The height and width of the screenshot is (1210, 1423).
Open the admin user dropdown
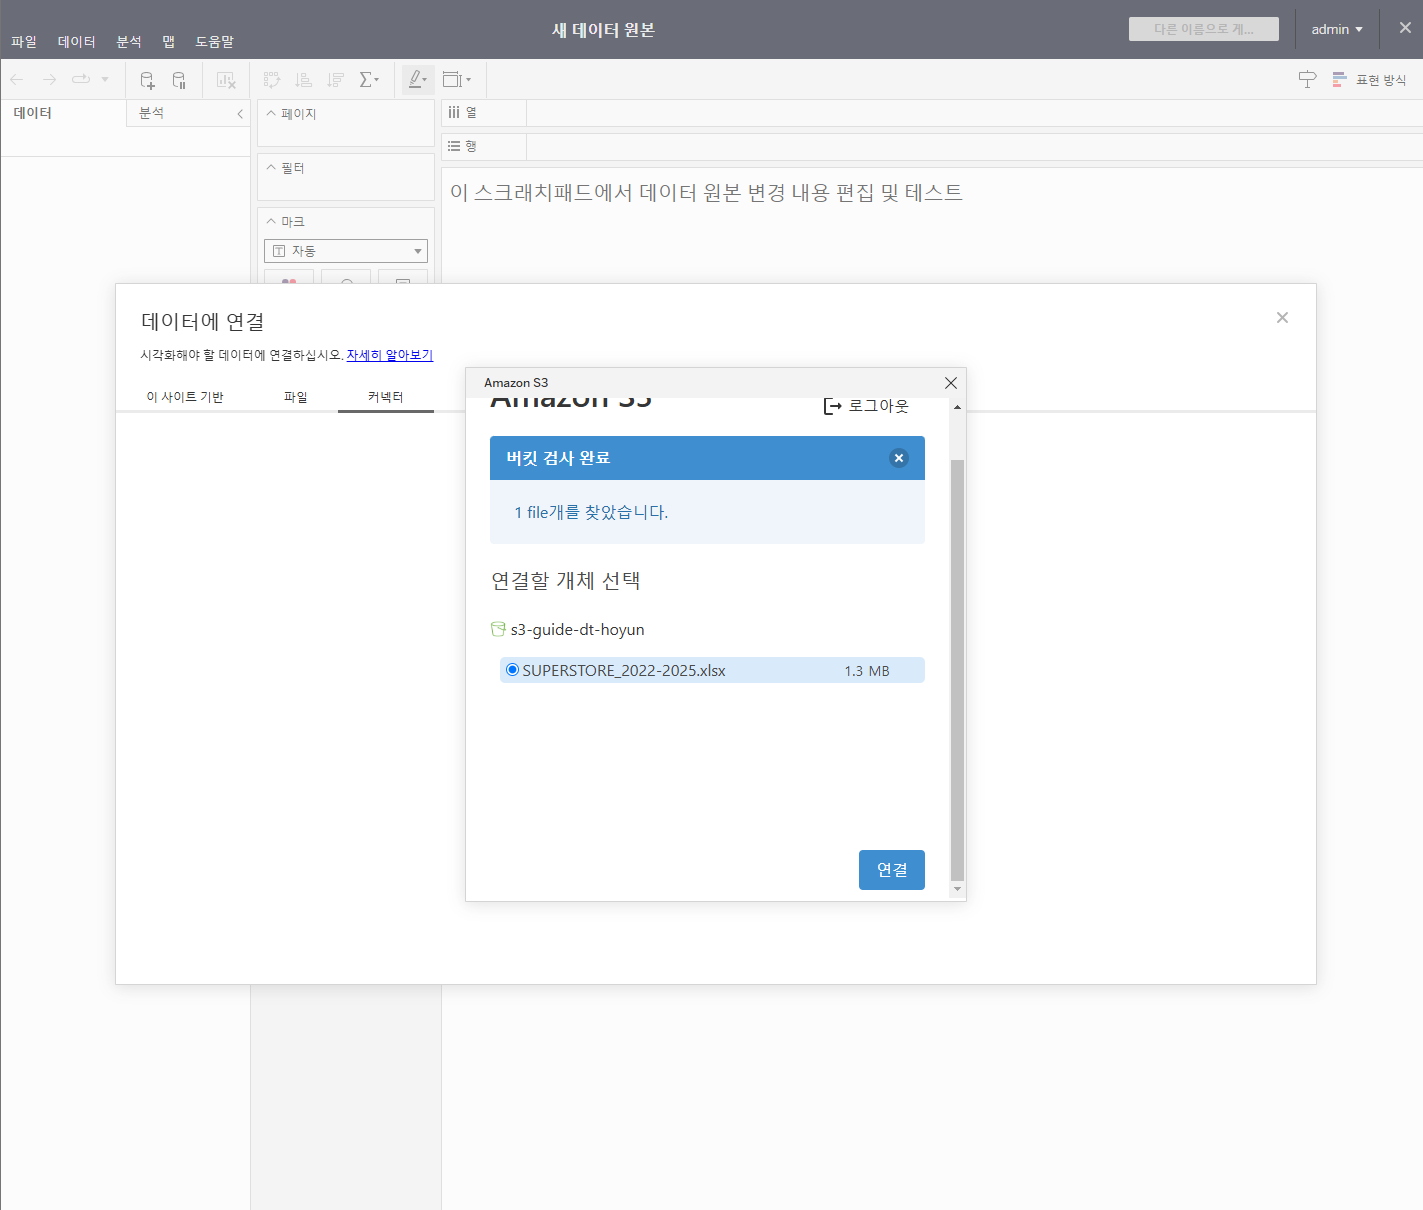pyautogui.click(x=1337, y=29)
